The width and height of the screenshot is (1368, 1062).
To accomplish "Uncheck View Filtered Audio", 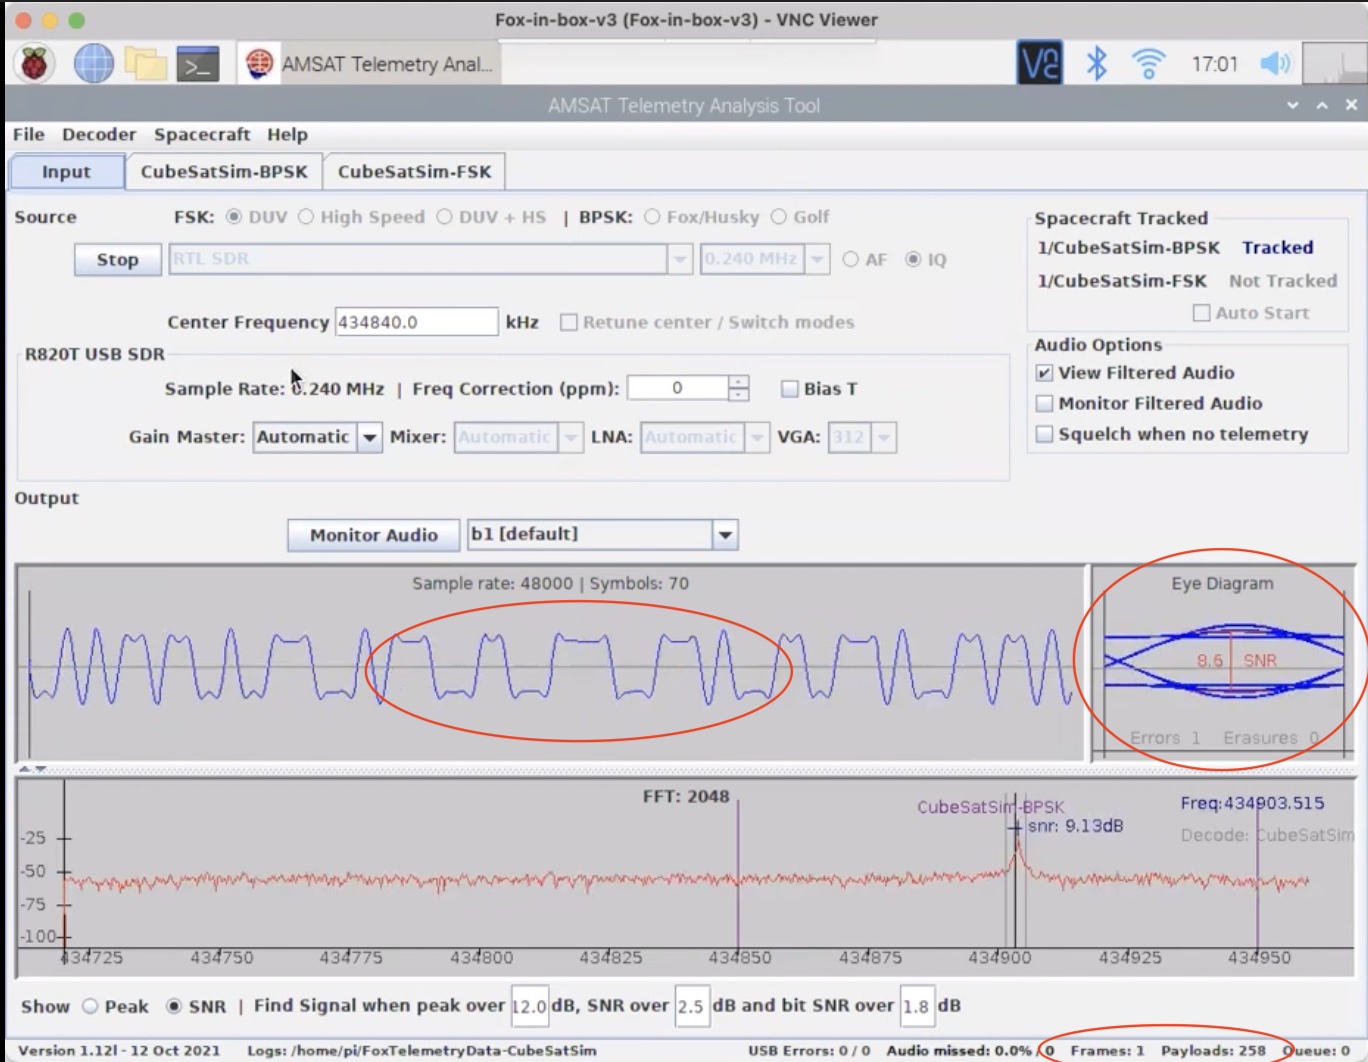I will [1044, 373].
